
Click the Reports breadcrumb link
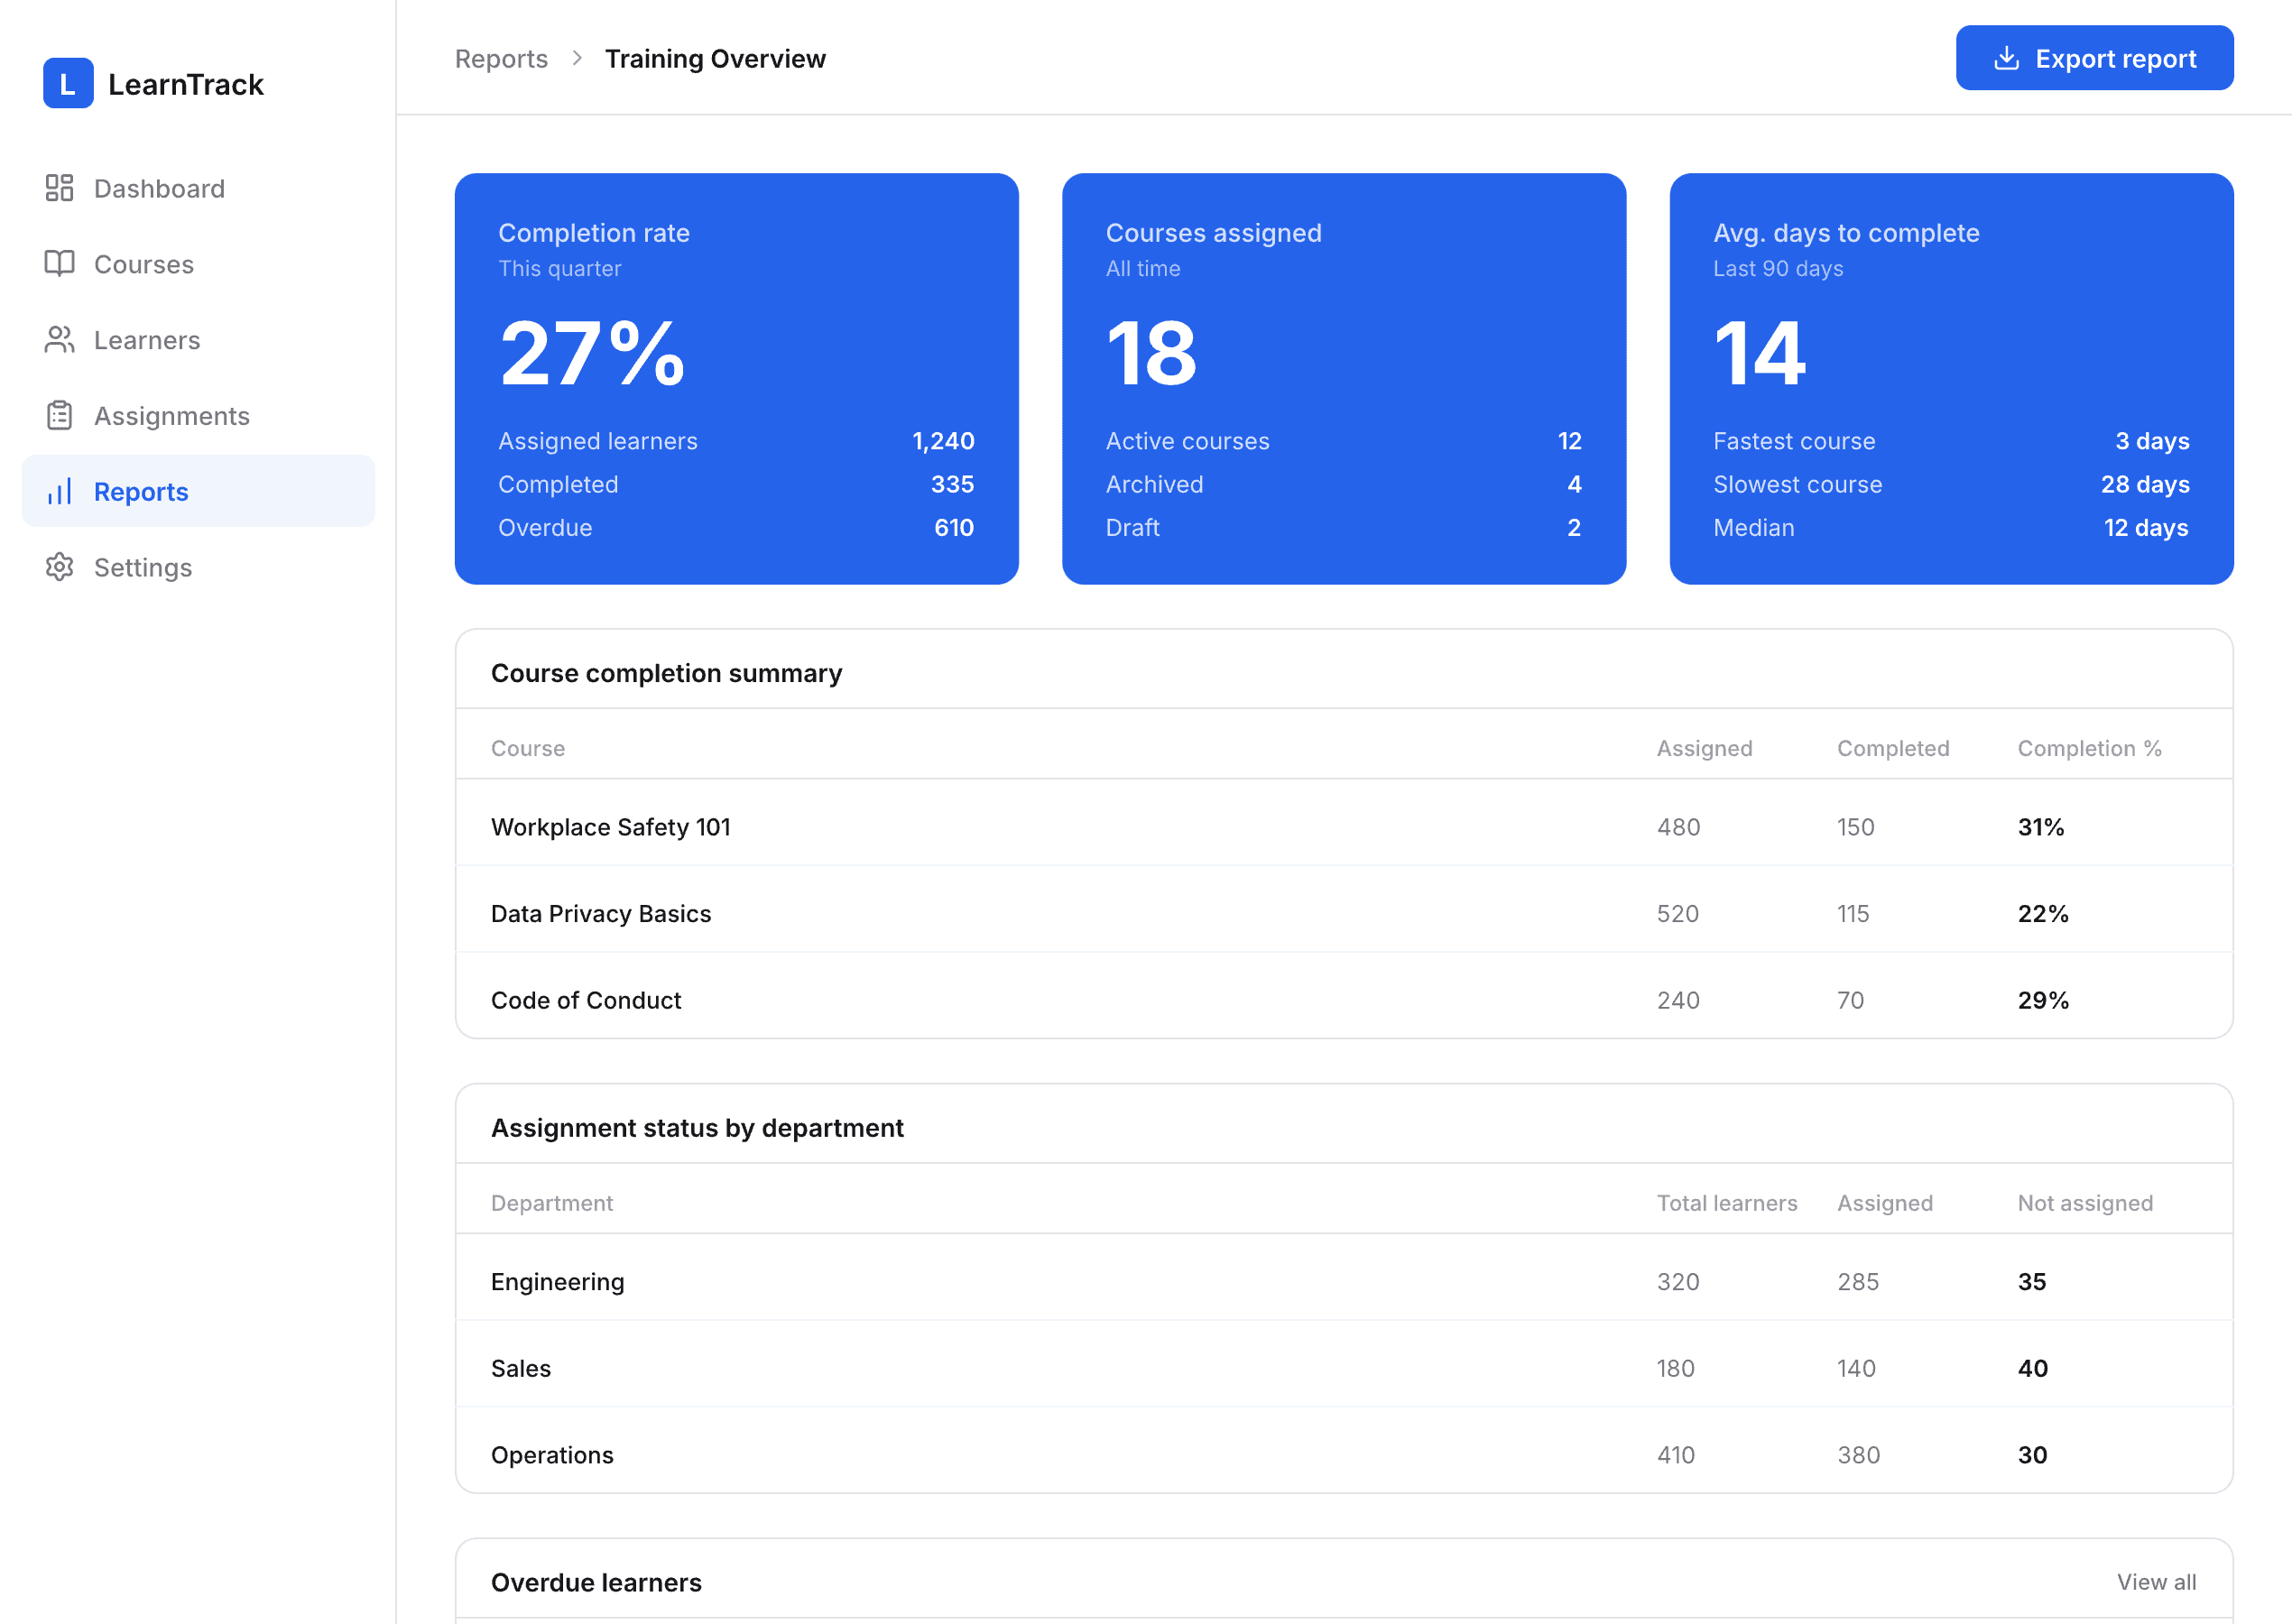[501, 58]
